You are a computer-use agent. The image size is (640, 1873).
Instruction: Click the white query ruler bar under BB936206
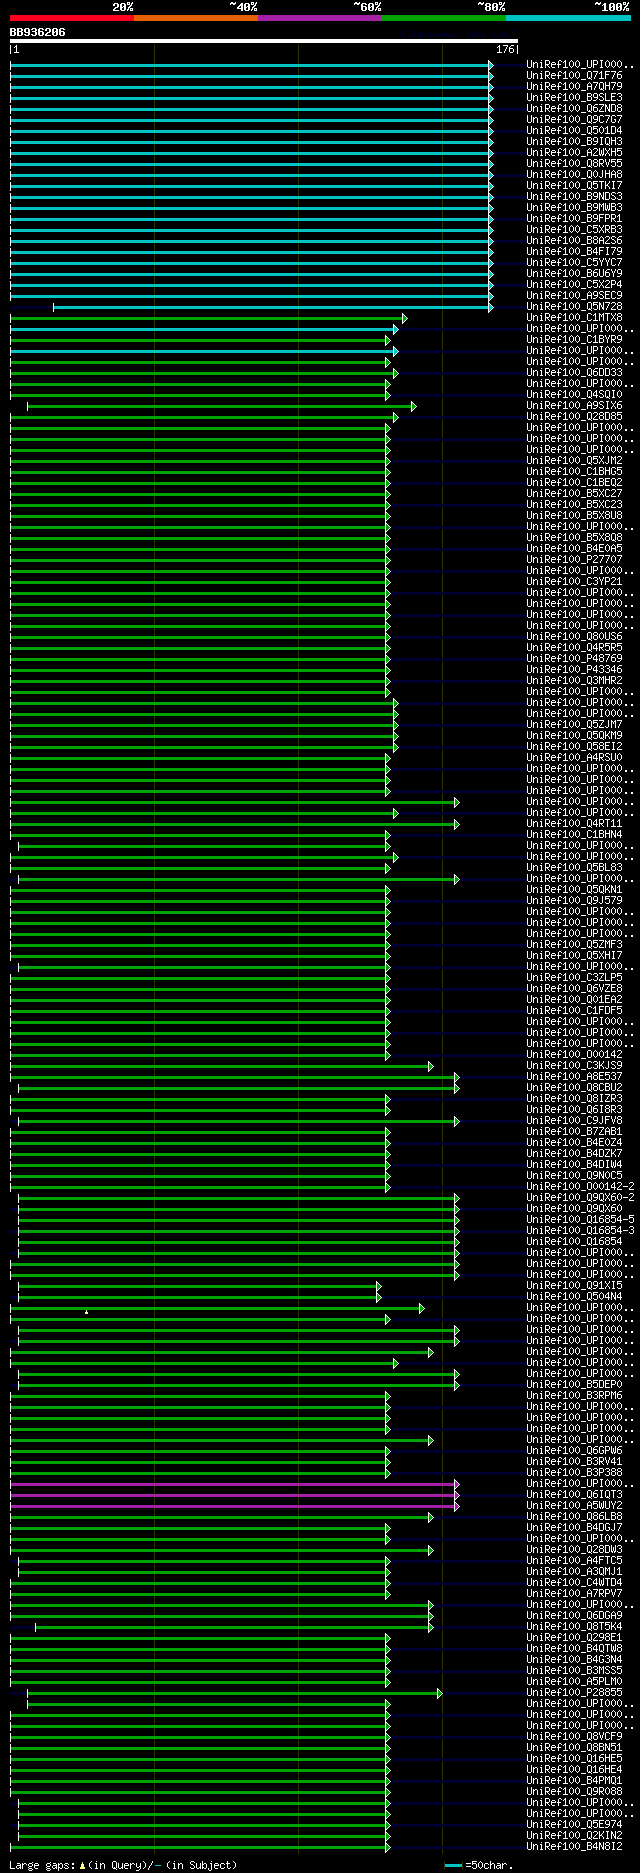click(264, 41)
